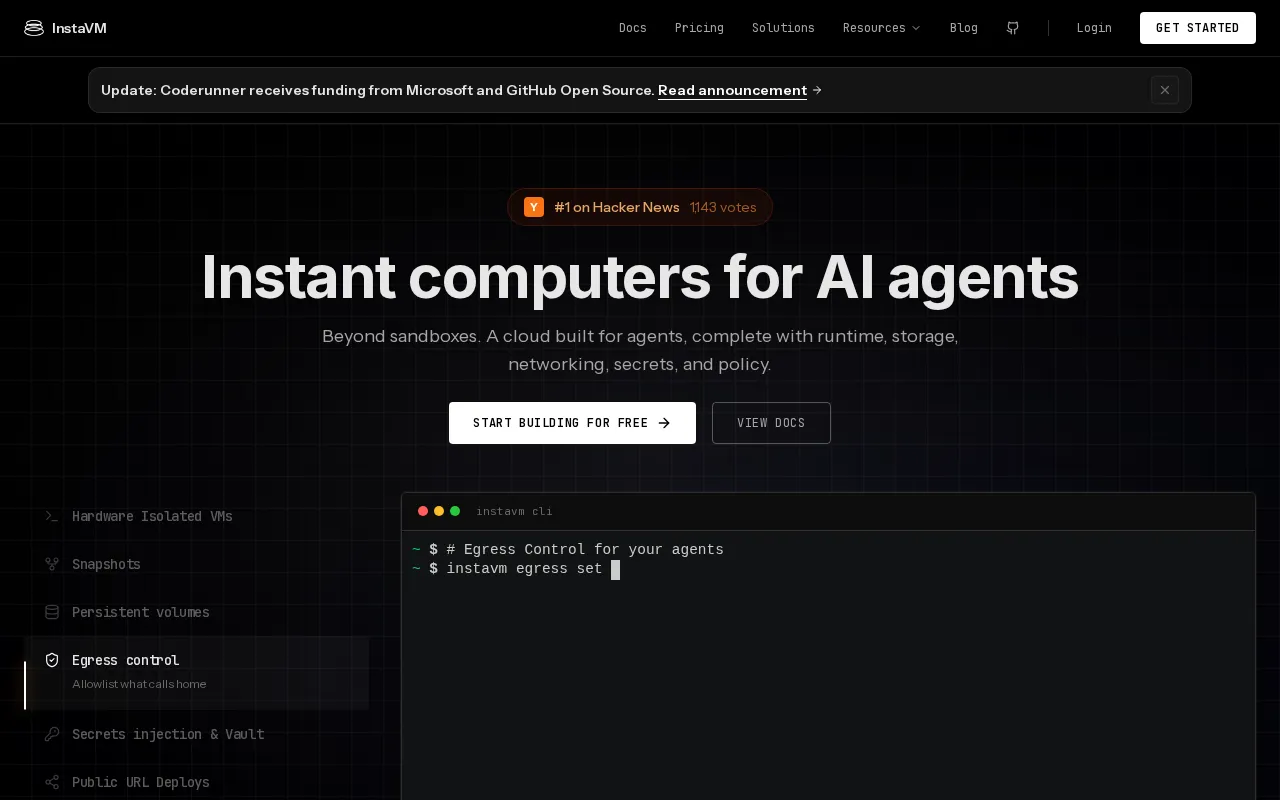Viewport: 1280px width, 800px height.
Task: Click the share icon beside Public URL Deploys
Action: 52,782
